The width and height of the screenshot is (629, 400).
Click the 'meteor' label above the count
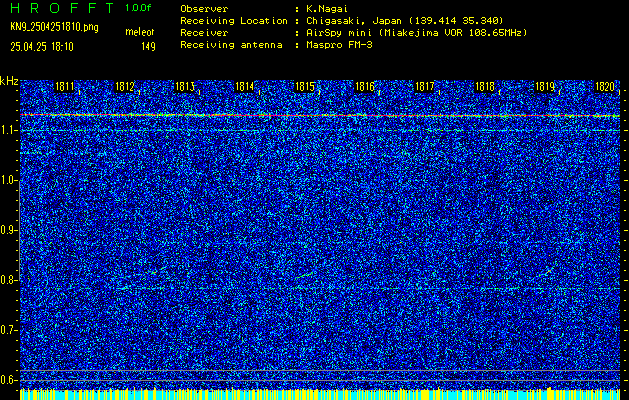(x=139, y=32)
